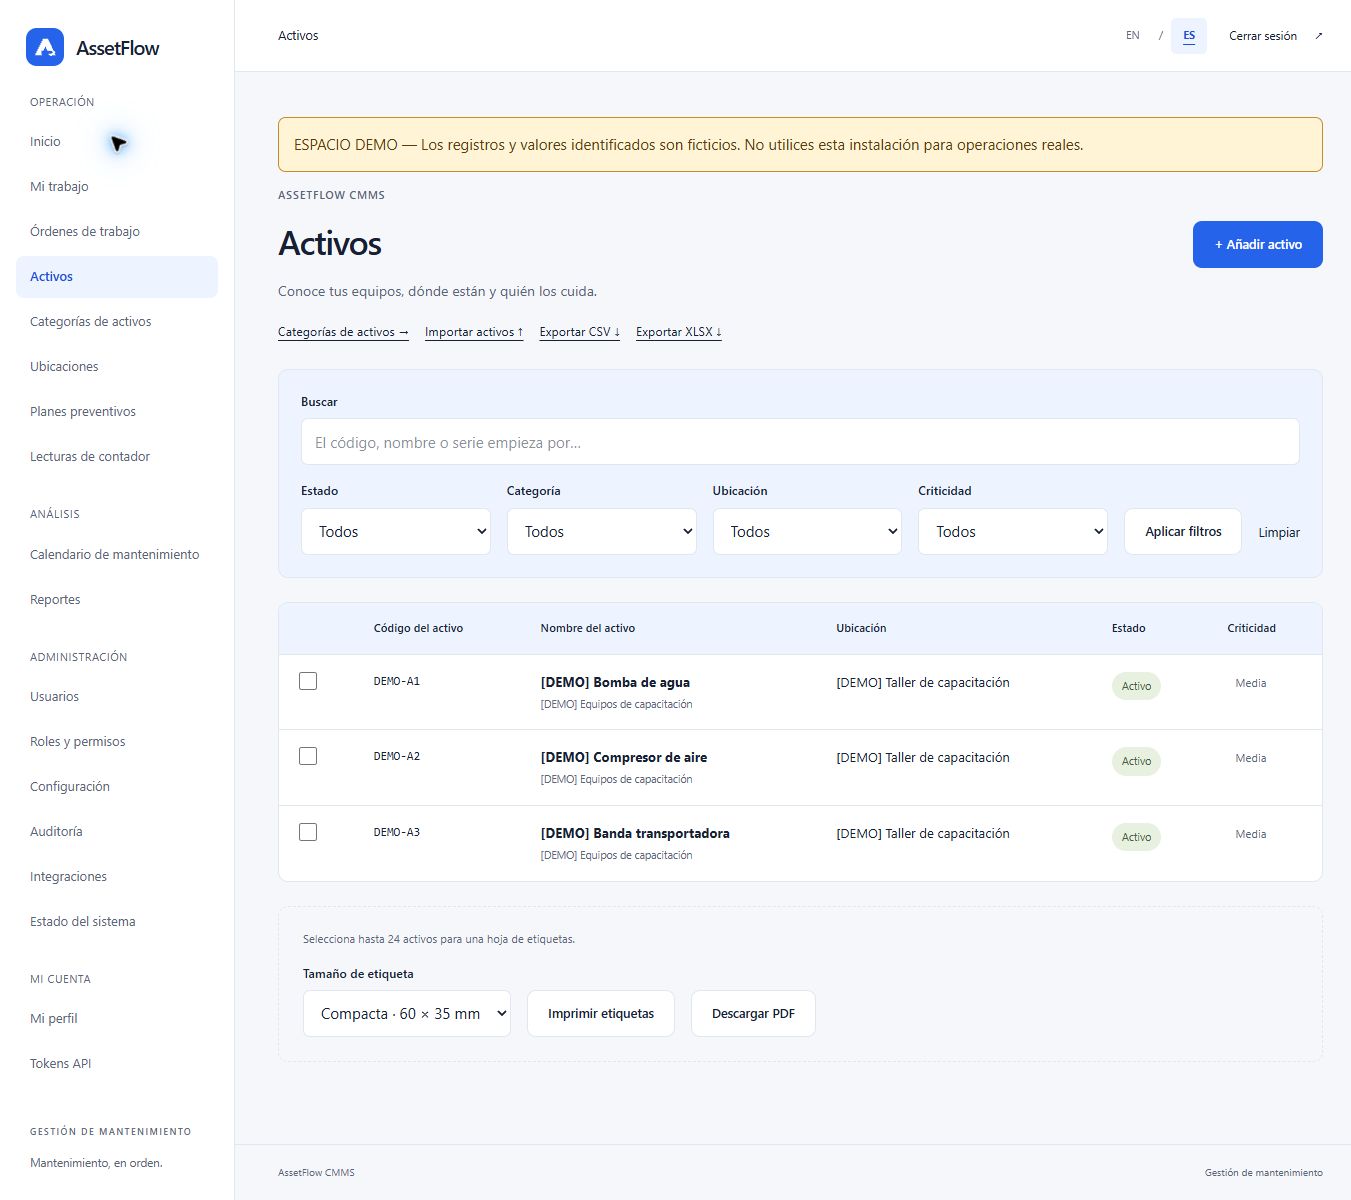Screen dimensions: 1351x1200
Task: Open the [DEMO] Bomba de agua asset
Action: (x=615, y=683)
